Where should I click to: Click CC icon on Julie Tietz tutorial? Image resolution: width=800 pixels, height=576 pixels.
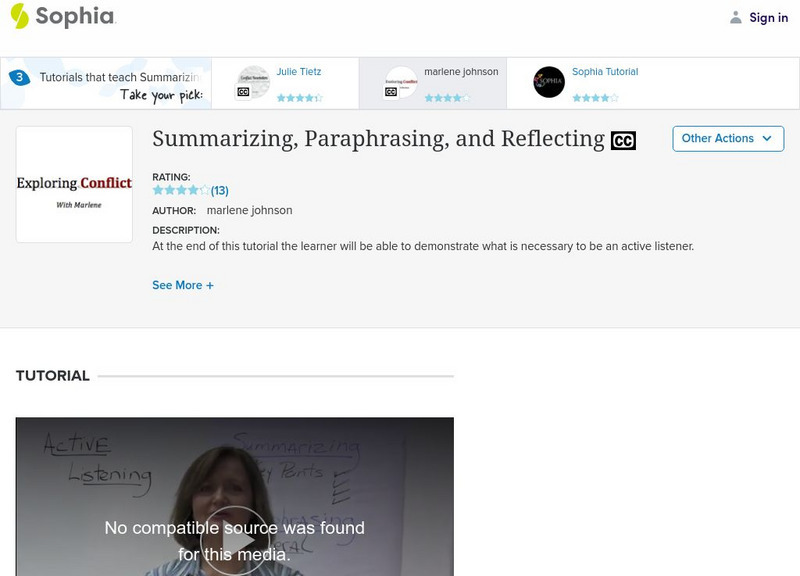(243, 92)
